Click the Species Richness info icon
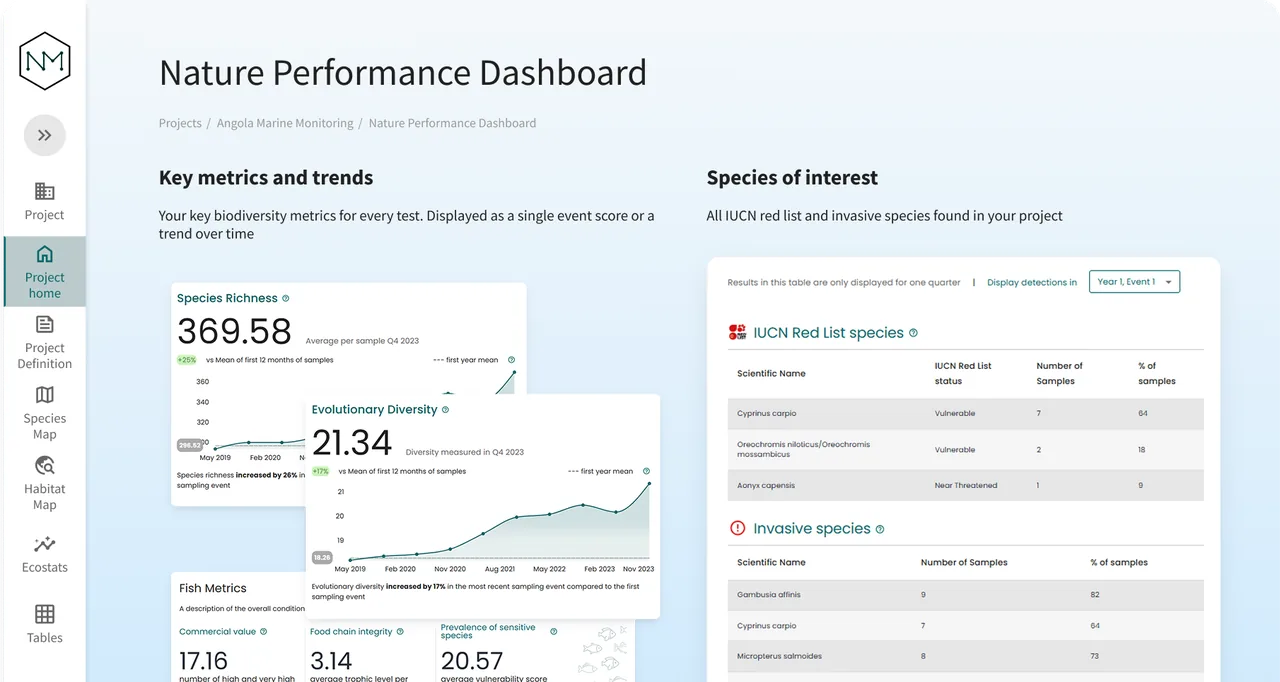 point(286,298)
